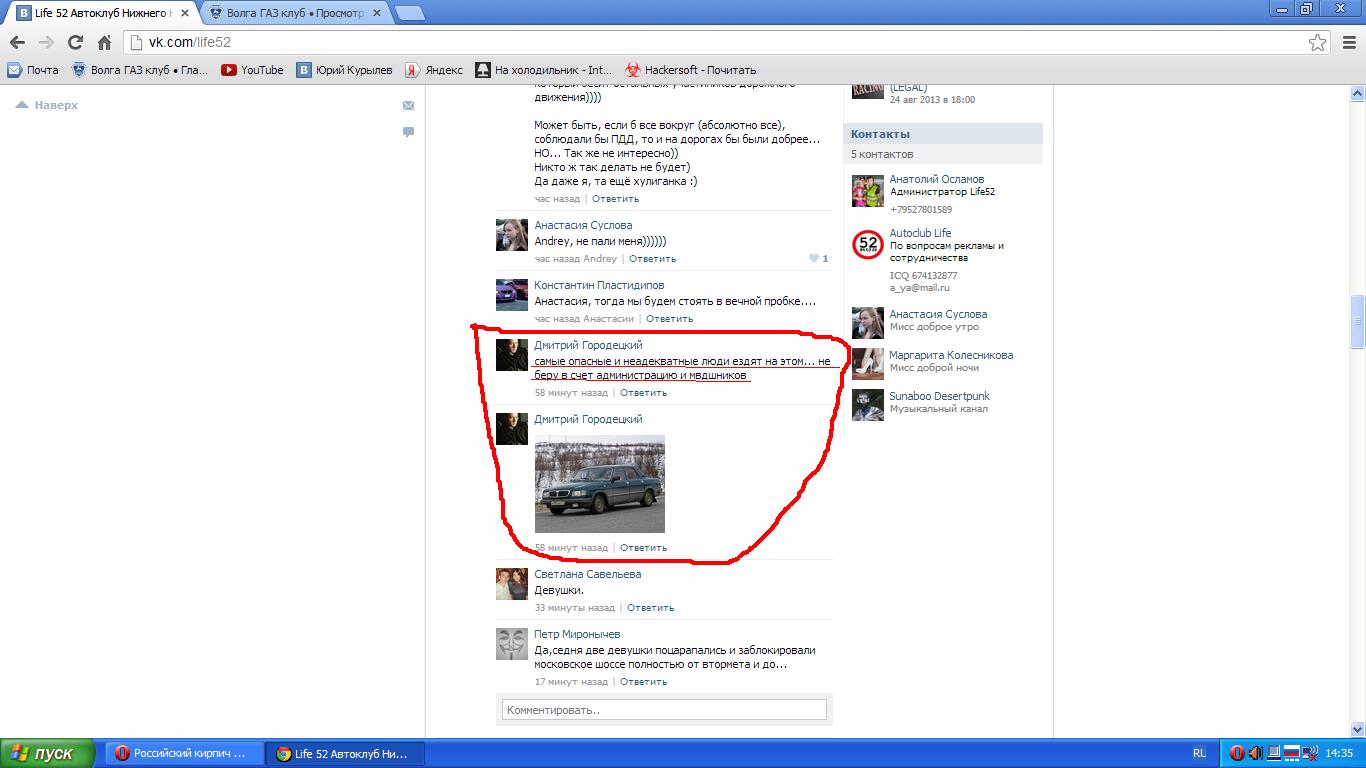This screenshot has width=1366, height=768.
Task: Open the envelope icon in the left sidebar
Action: point(408,105)
